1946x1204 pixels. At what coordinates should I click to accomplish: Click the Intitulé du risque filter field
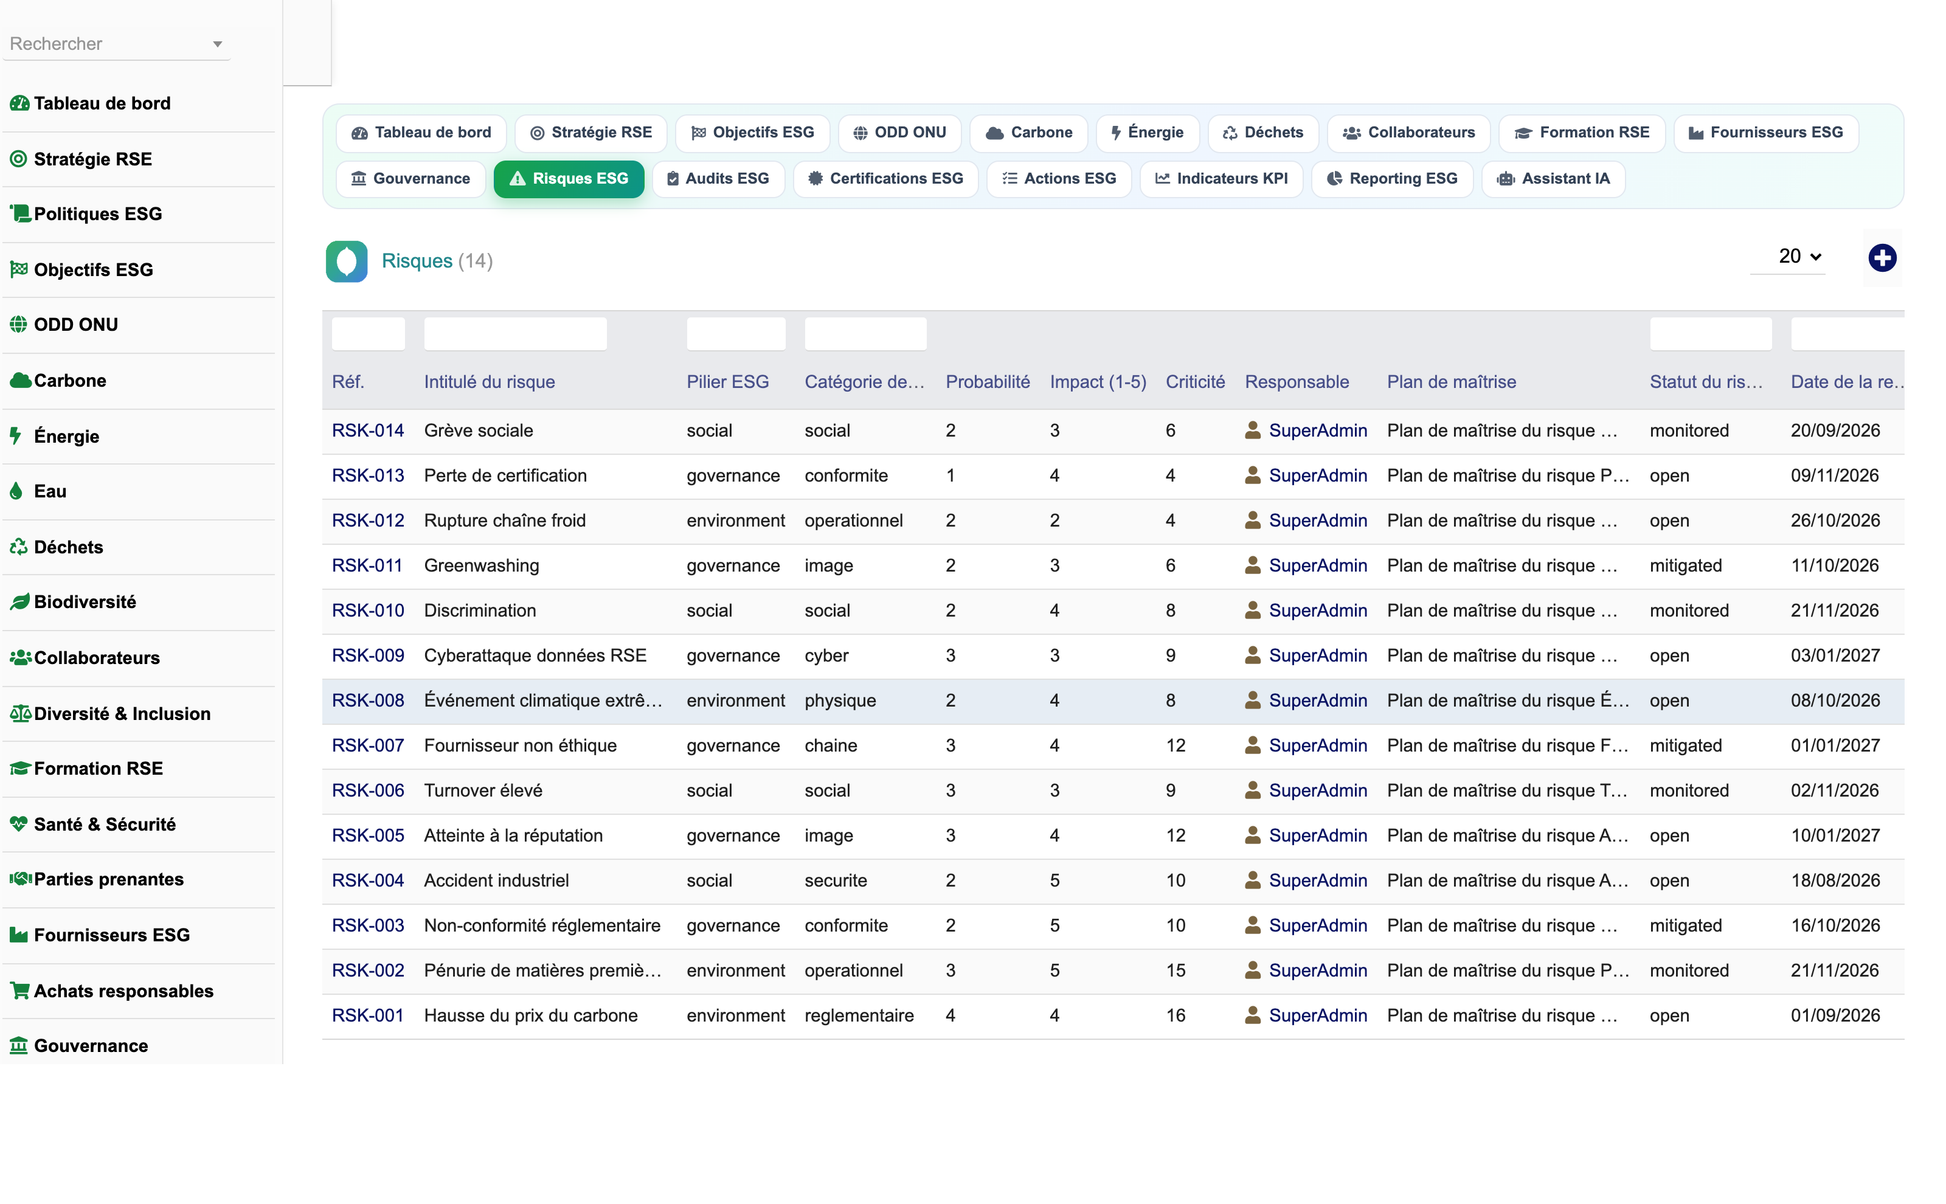point(515,334)
